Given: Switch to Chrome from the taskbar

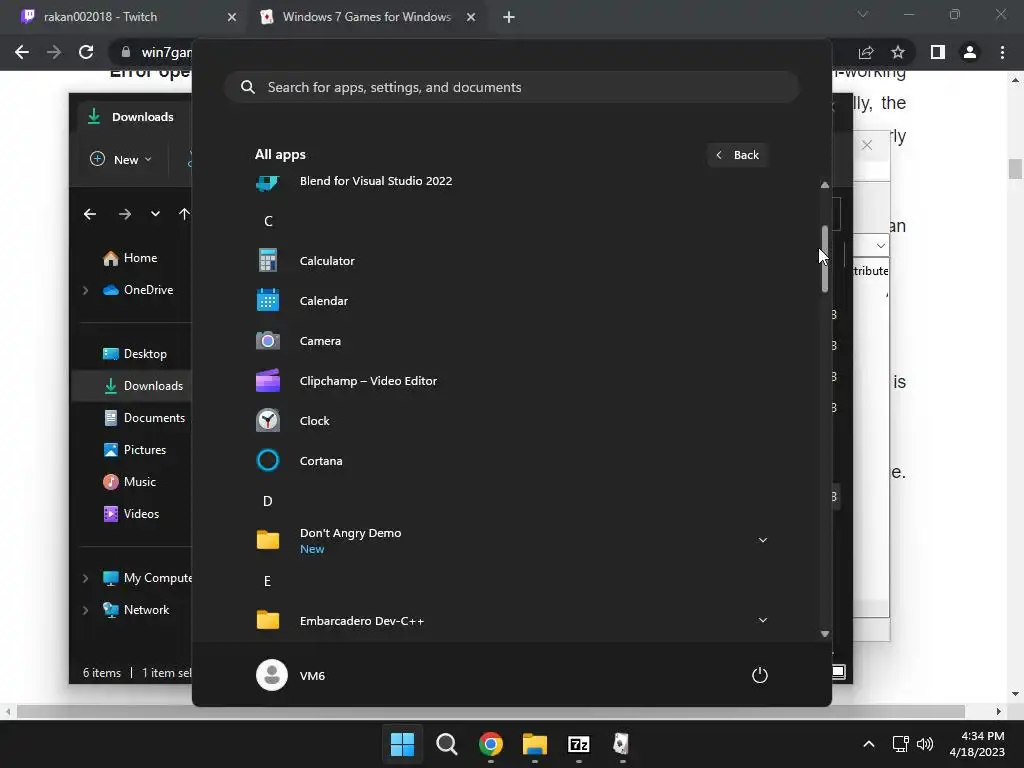Looking at the screenshot, I should pos(490,744).
